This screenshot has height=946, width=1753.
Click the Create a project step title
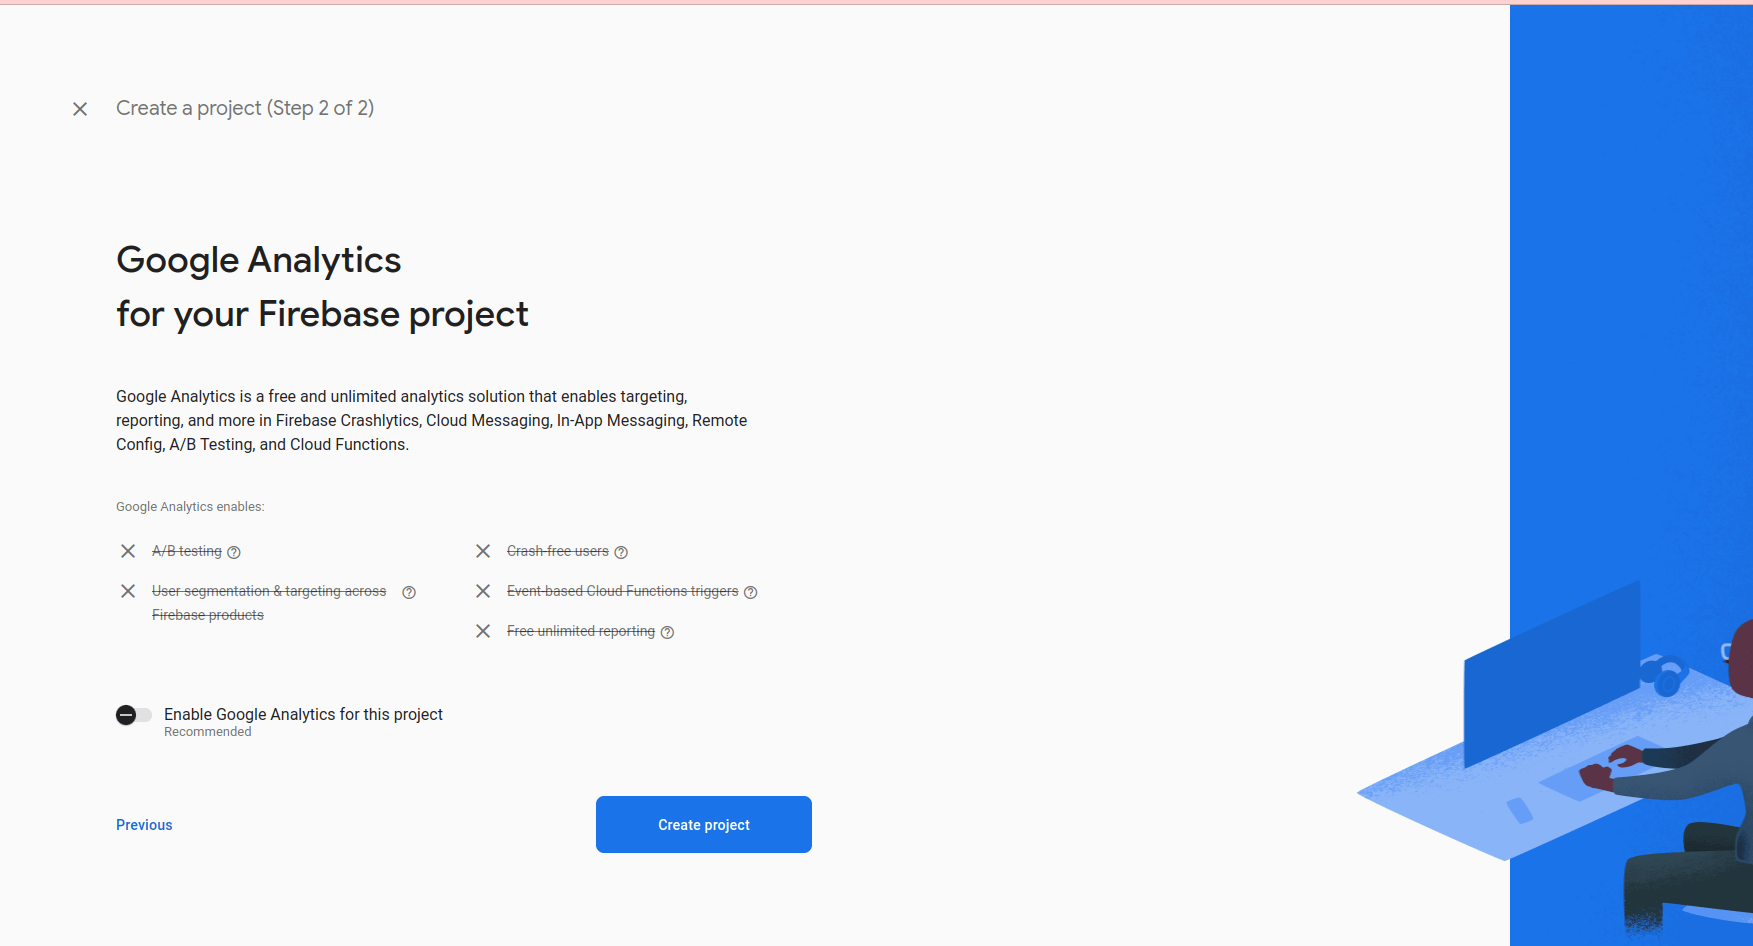coord(245,108)
